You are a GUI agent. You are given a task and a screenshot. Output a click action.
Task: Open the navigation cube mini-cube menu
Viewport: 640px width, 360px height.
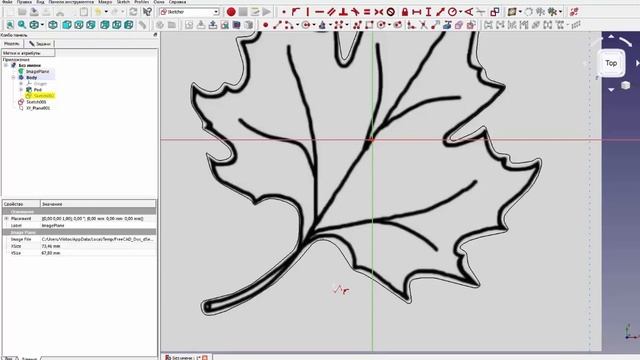click(x=625, y=85)
